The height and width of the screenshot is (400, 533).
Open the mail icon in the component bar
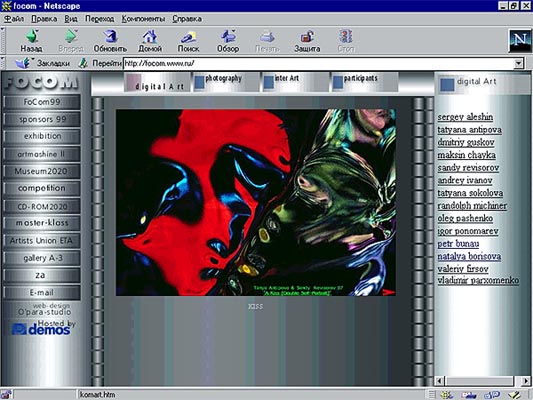(469, 395)
